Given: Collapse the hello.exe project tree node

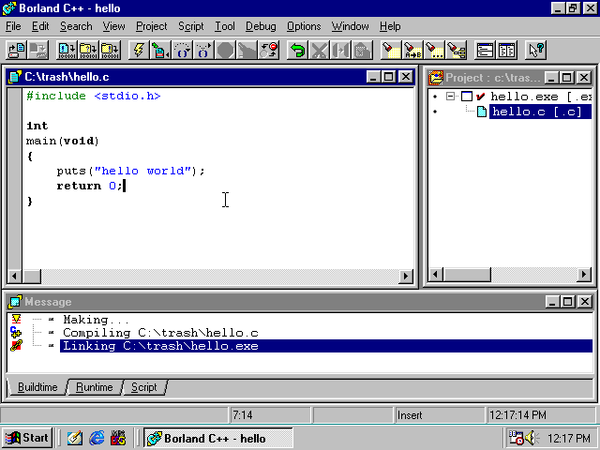Looking at the screenshot, I should tap(450, 96).
